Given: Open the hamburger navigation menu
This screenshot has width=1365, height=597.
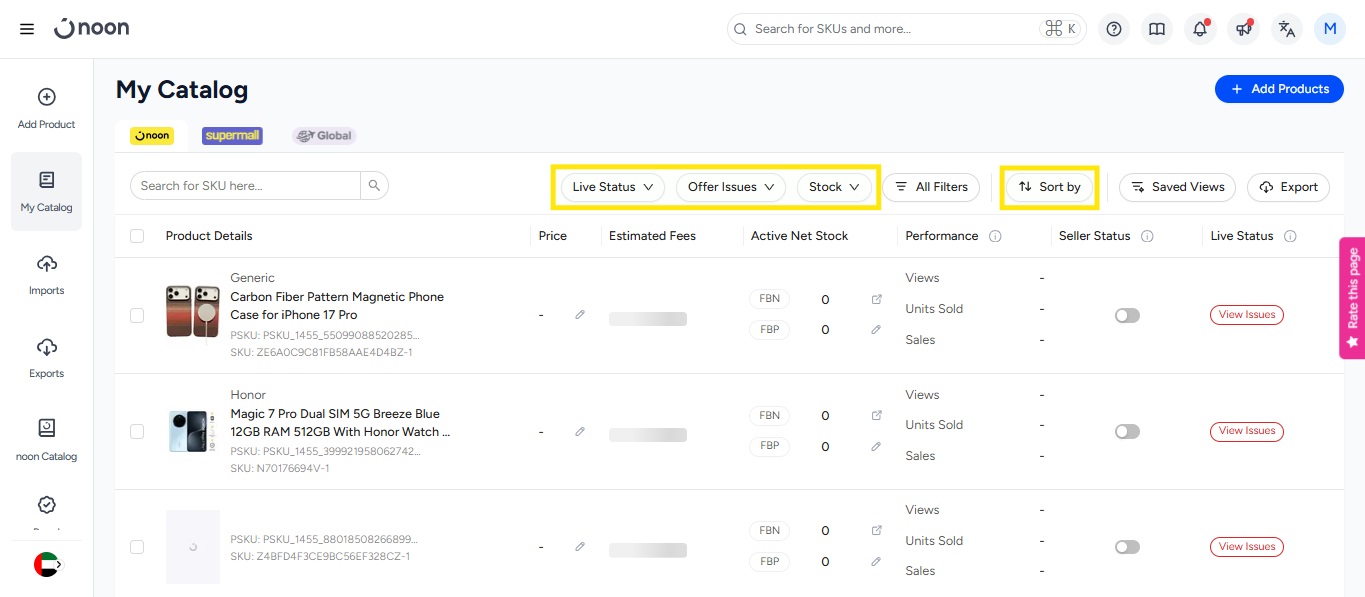Looking at the screenshot, I should (x=27, y=29).
